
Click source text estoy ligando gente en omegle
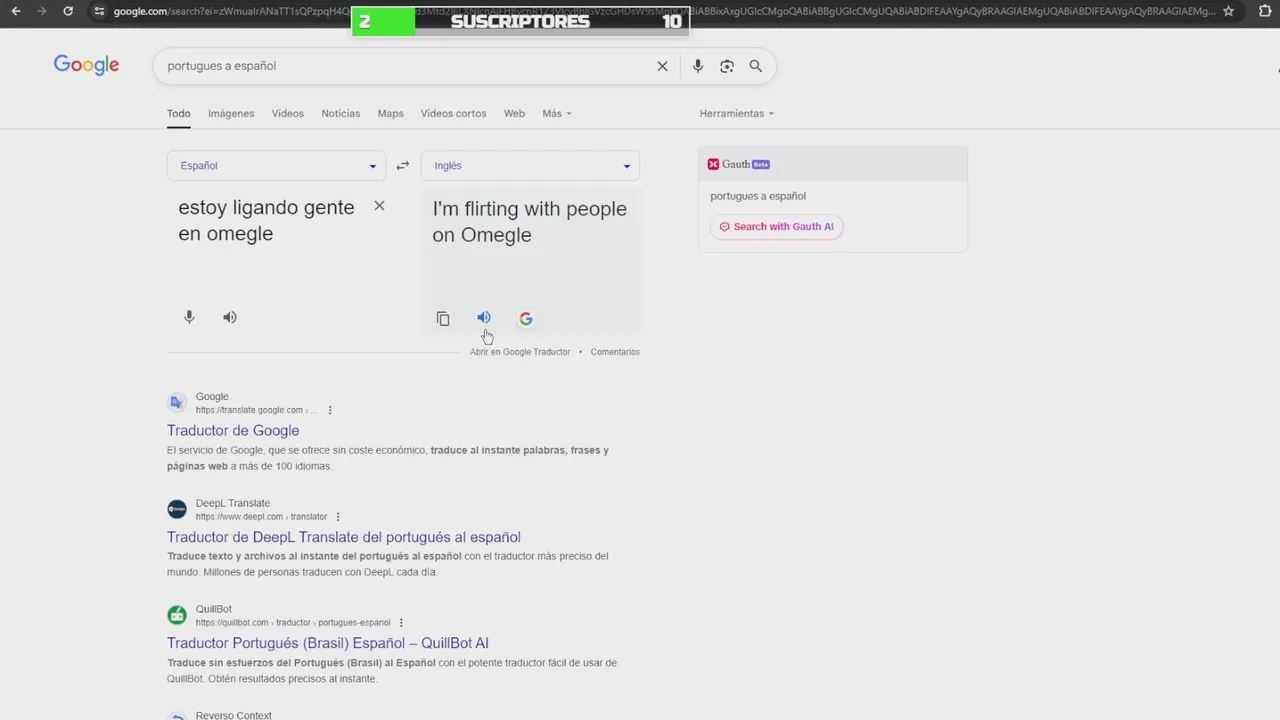[266, 220]
